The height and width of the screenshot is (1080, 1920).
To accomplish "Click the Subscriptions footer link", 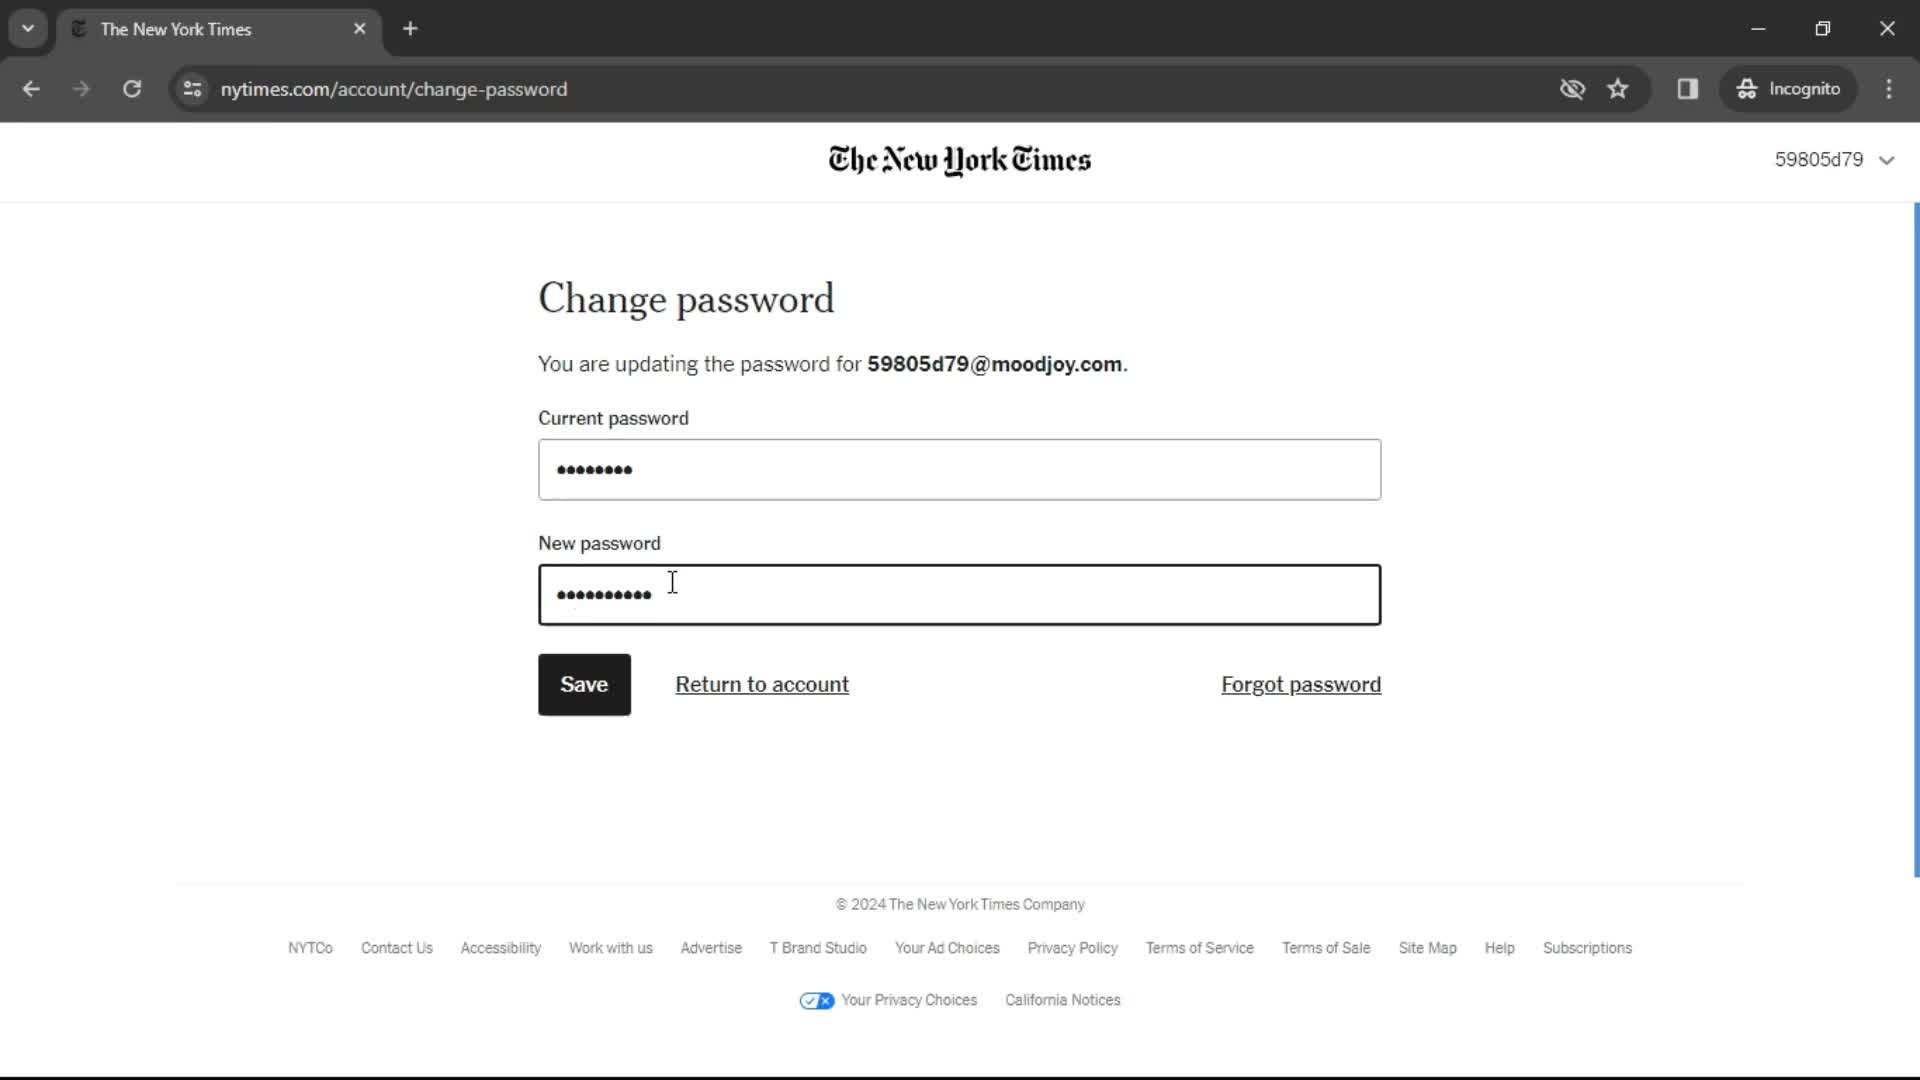I will [1588, 948].
